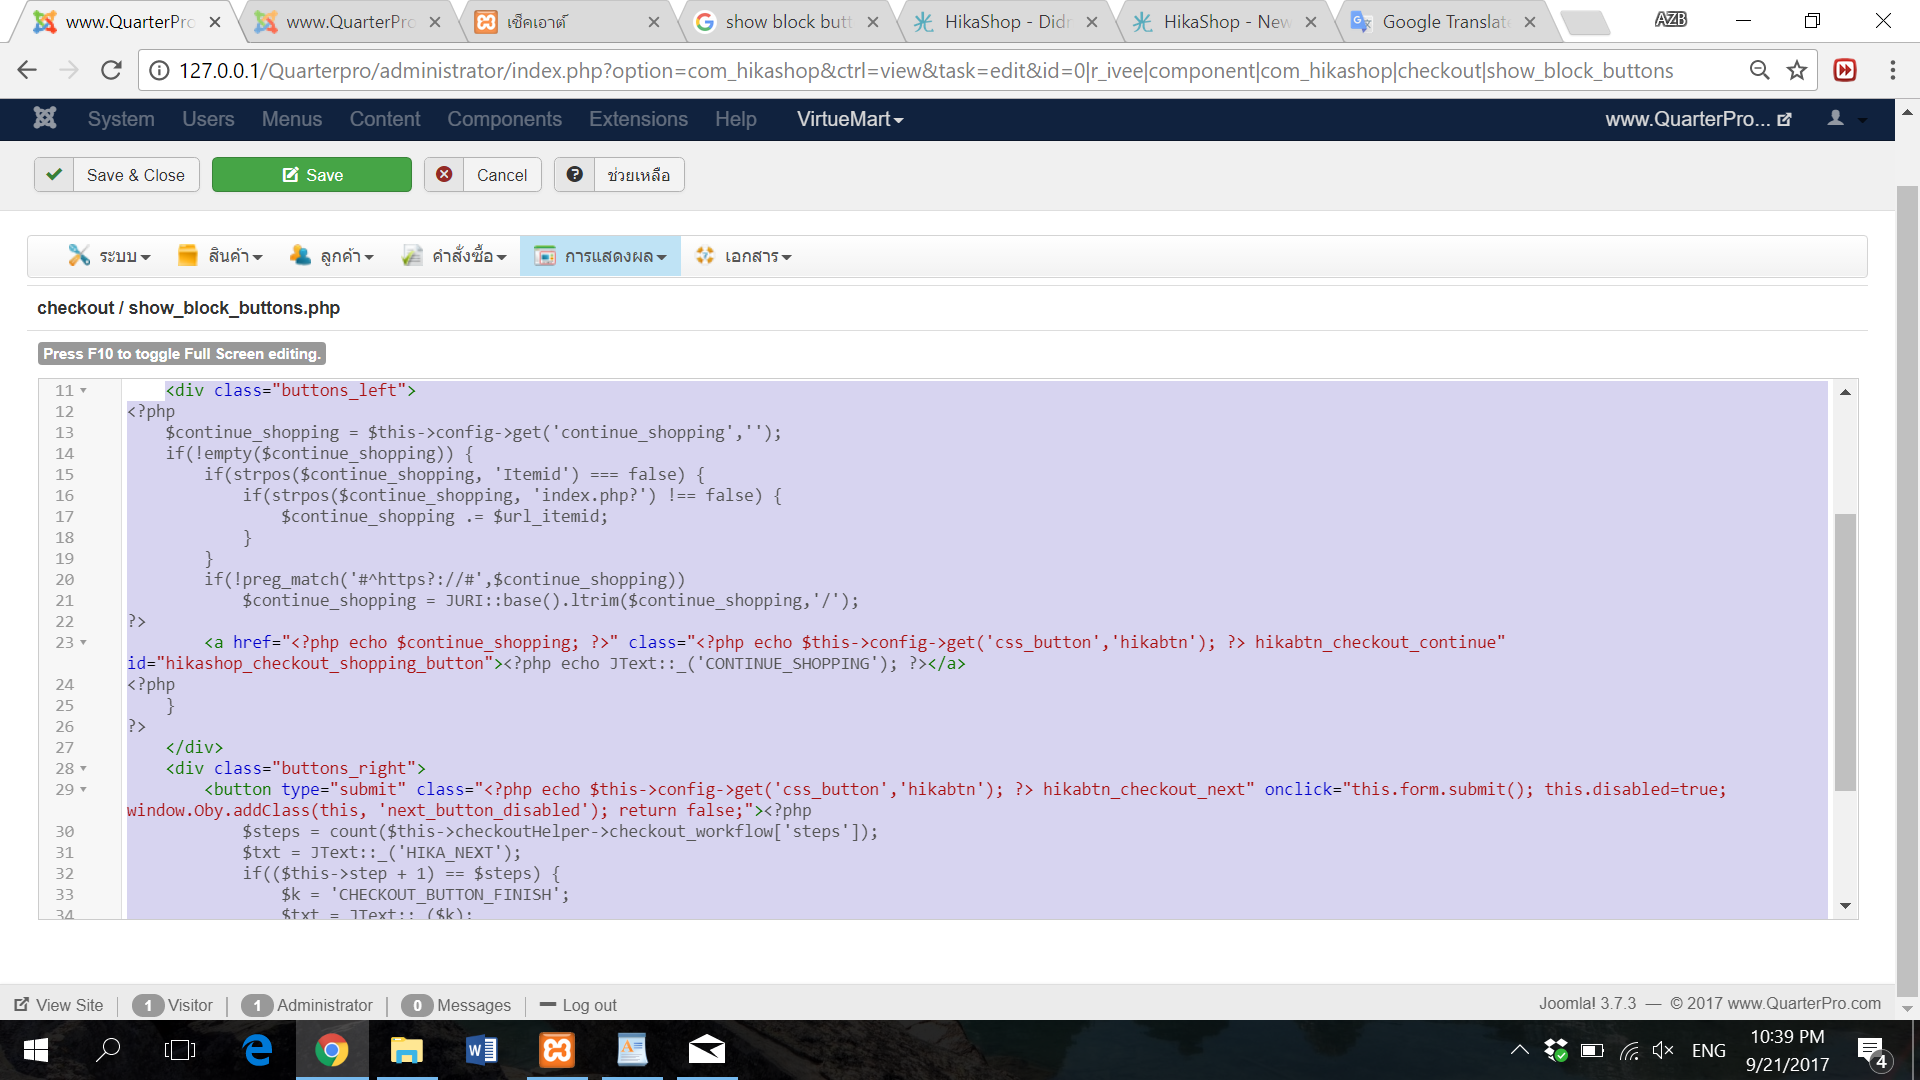Viewport: 1920px width, 1080px height.
Task: Open the การแสดงผล dropdown menu
Action: 600,257
